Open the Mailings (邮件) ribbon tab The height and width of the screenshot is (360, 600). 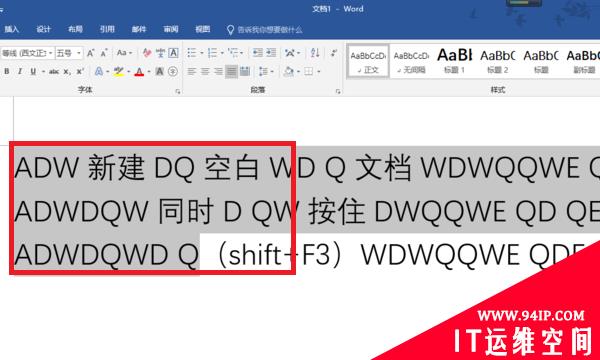[139, 29]
